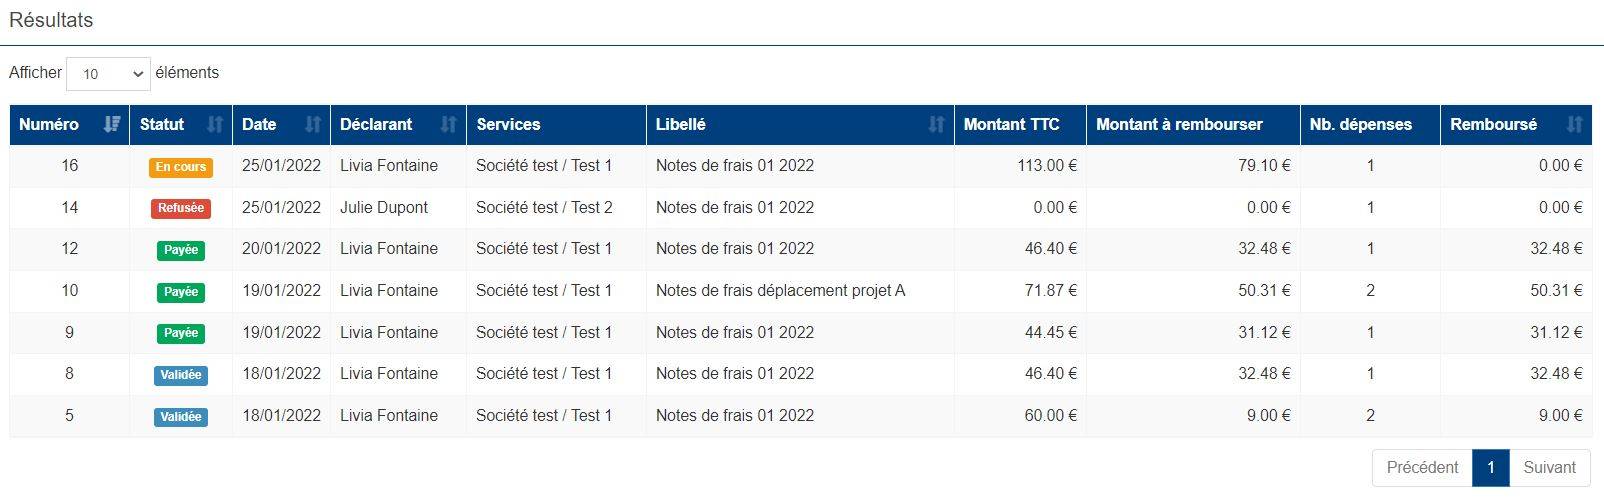The image size is (1604, 497).
Task: Click the En cours status badge
Action: click(x=181, y=167)
